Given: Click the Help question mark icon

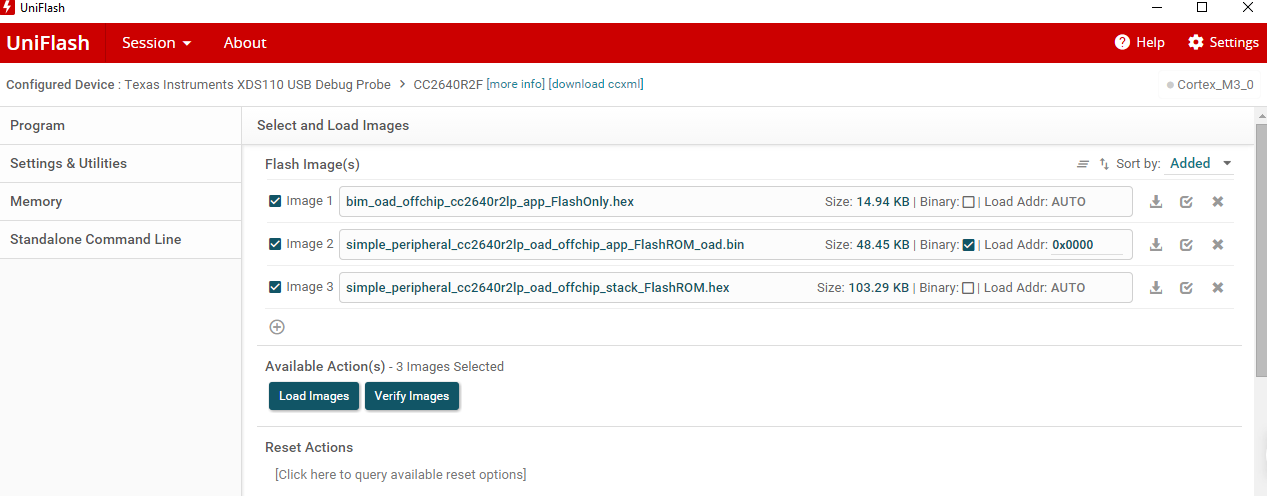Looking at the screenshot, I should coord(1122,42).
